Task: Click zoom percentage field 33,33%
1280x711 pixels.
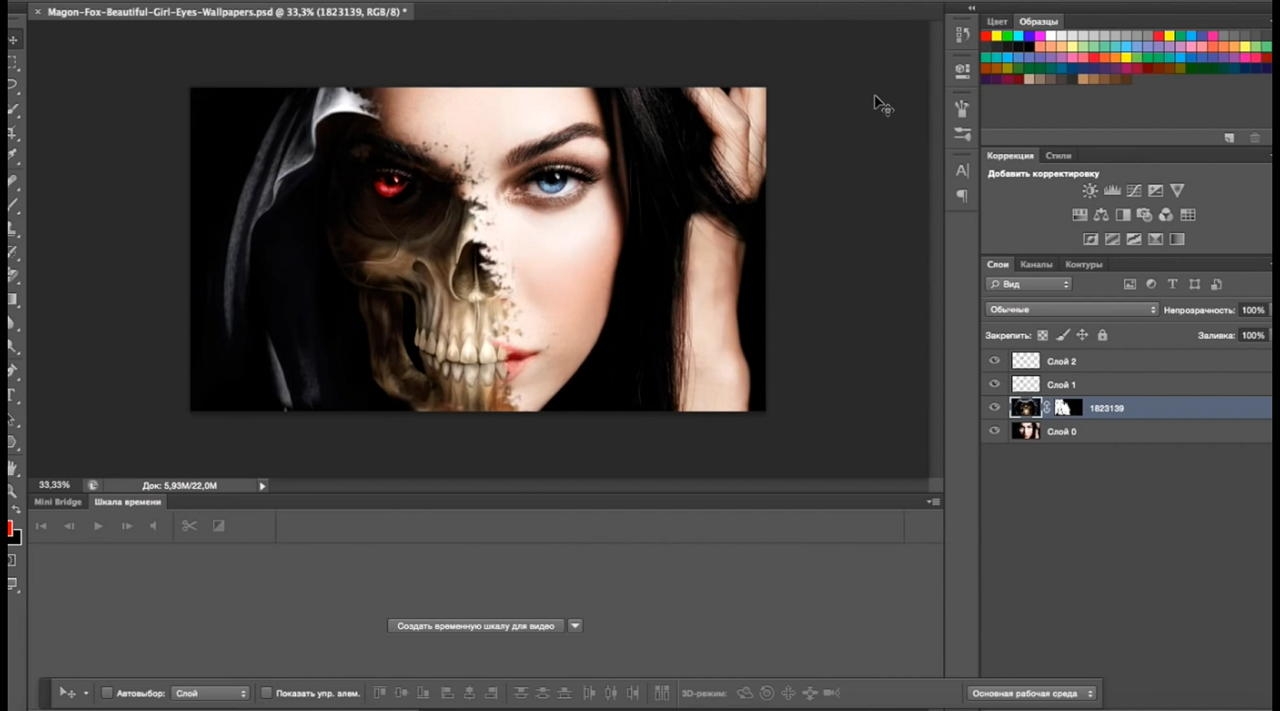Action: pos(55,486)
